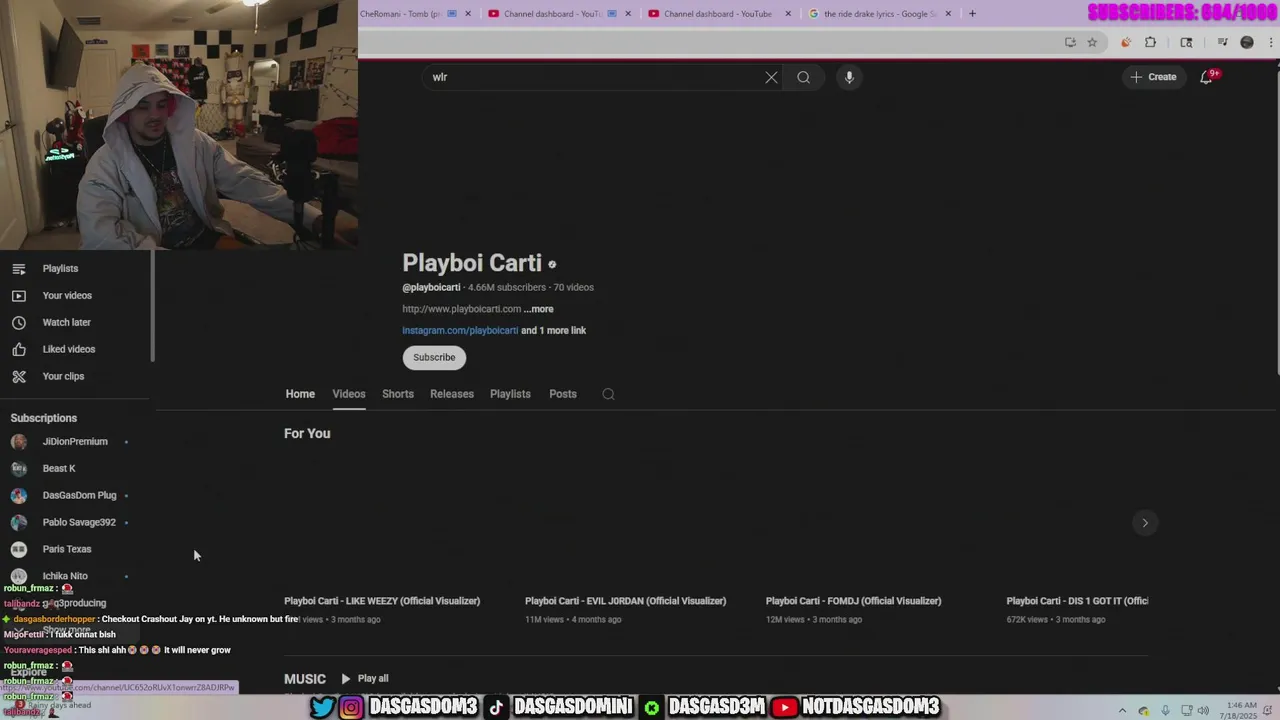
Task: Open the Chrome profile avatar
Action: tap(1247, 42)
